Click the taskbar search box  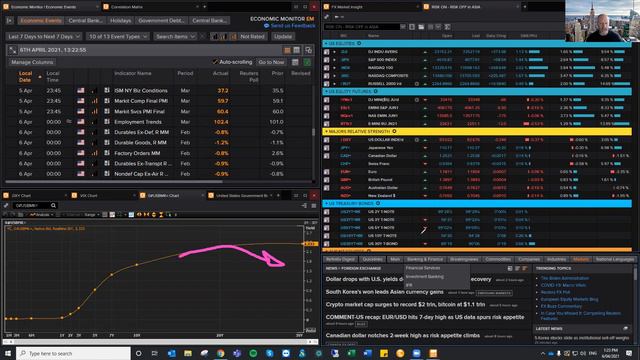pos(73,353)
